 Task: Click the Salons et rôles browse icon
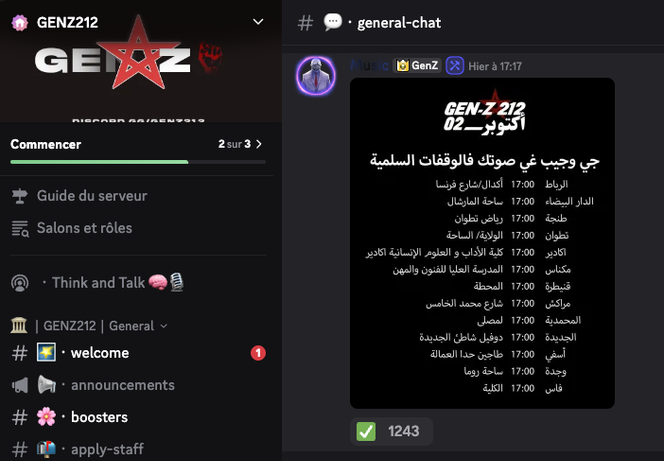[20, 229]
